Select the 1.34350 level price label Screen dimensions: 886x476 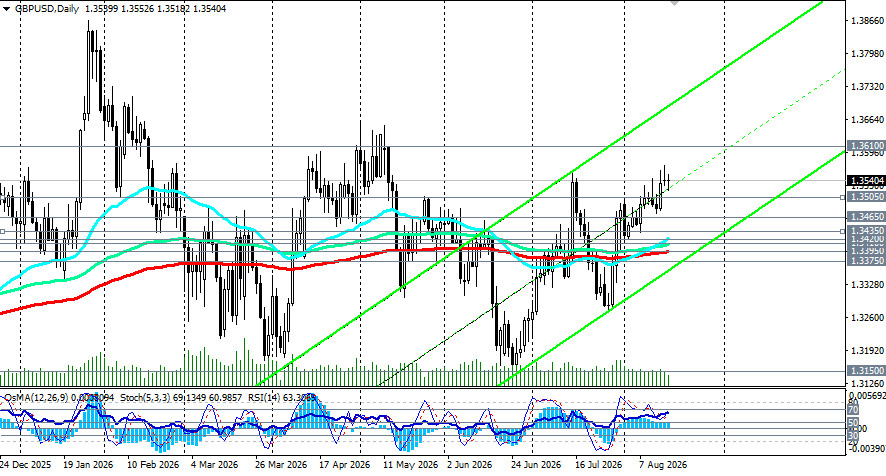(866, 231)
